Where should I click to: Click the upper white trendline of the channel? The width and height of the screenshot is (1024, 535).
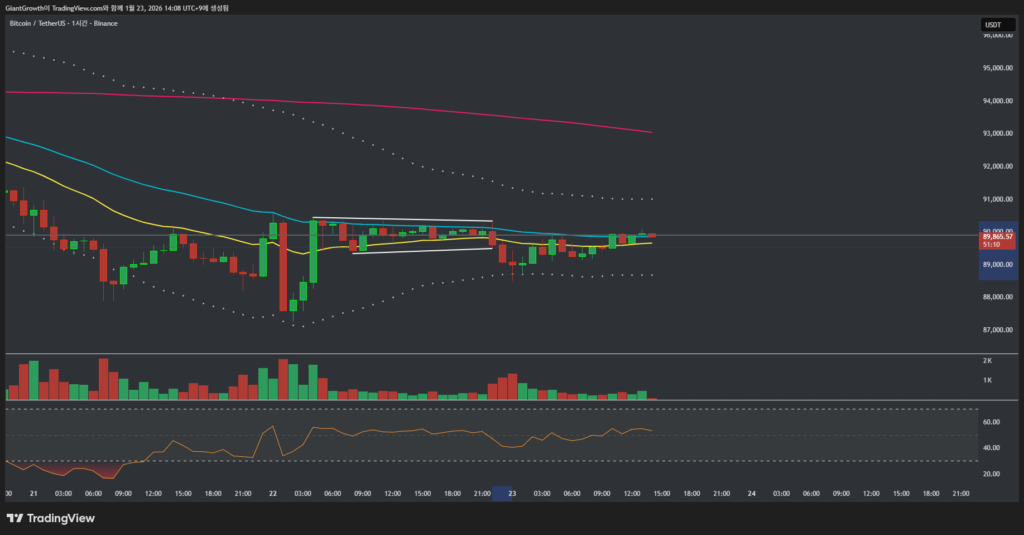pyautogui.click(x=400, y=219)
